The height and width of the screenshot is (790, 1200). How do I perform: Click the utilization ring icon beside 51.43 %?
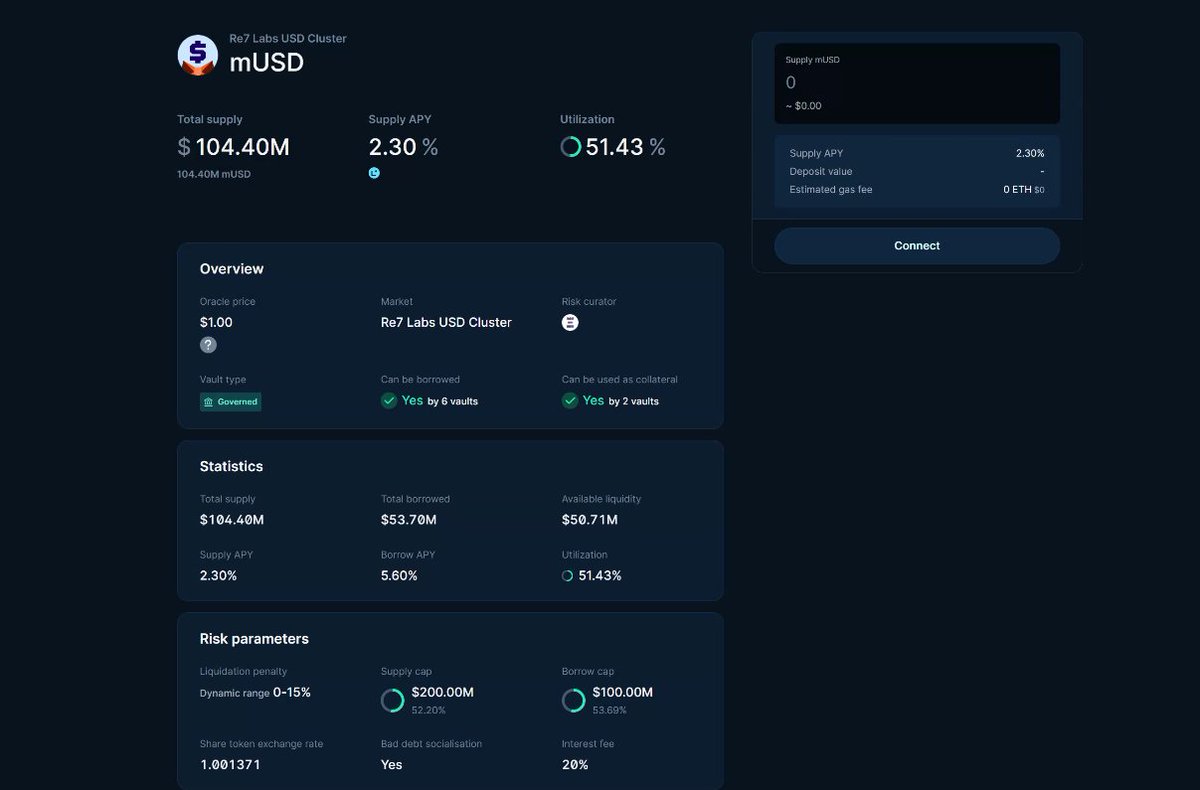(571, 147)
